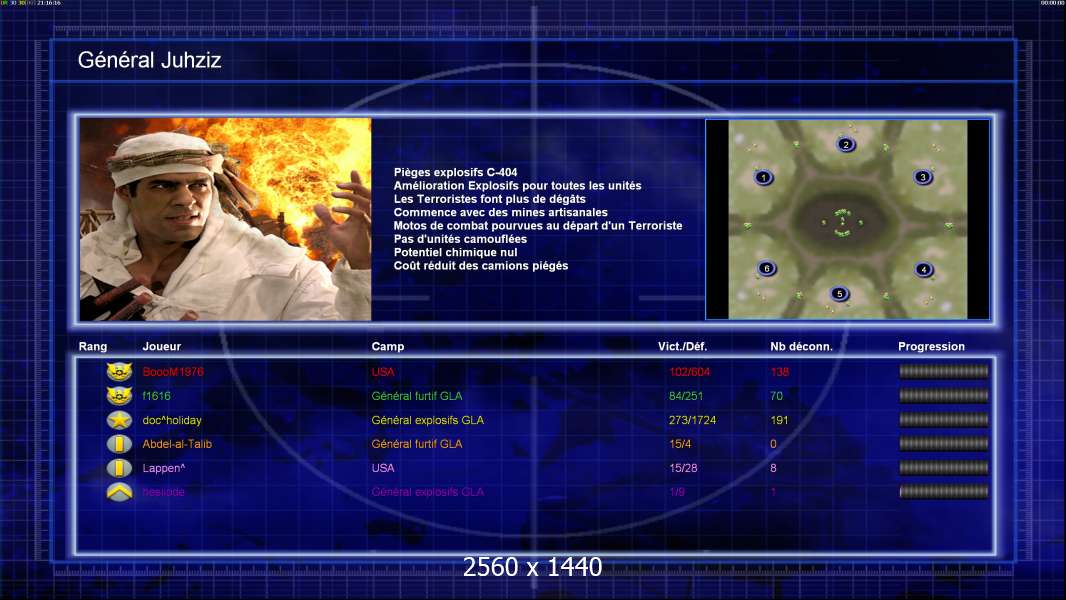This screenshot has width=1066, height=600.
Task: Select start position 6 on the map
Action: [767, 268]
